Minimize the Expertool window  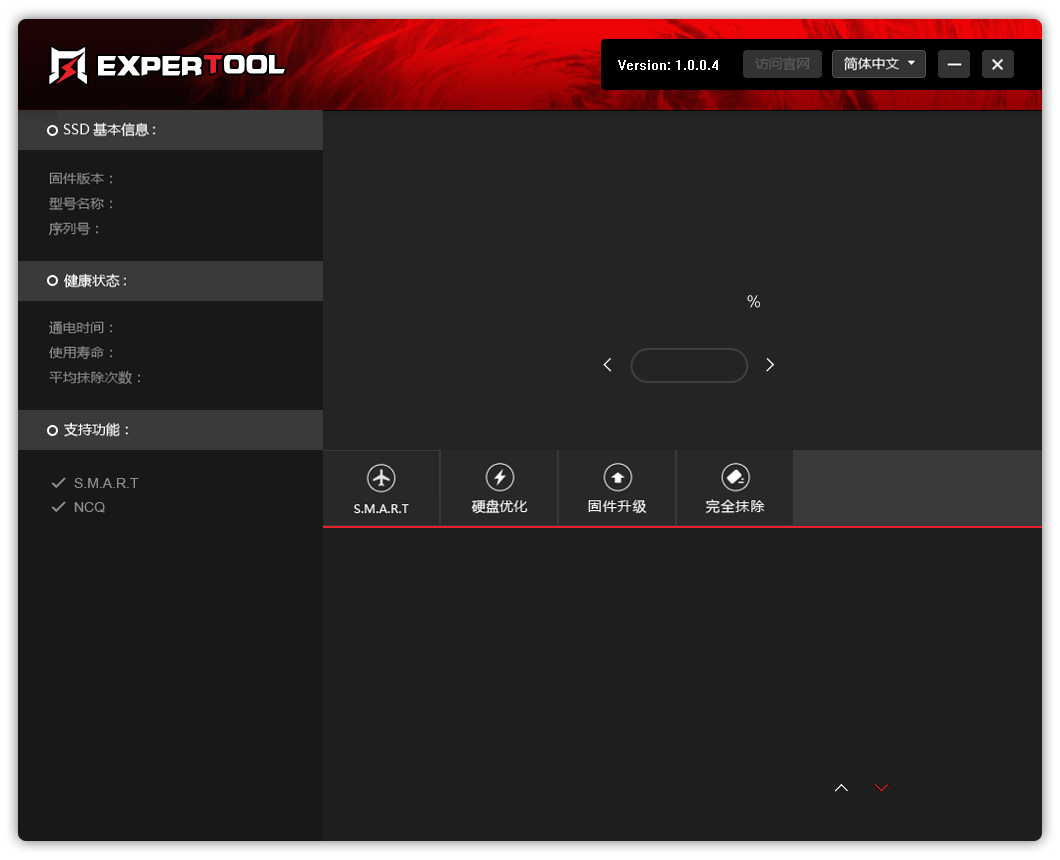tap(954, 64)
